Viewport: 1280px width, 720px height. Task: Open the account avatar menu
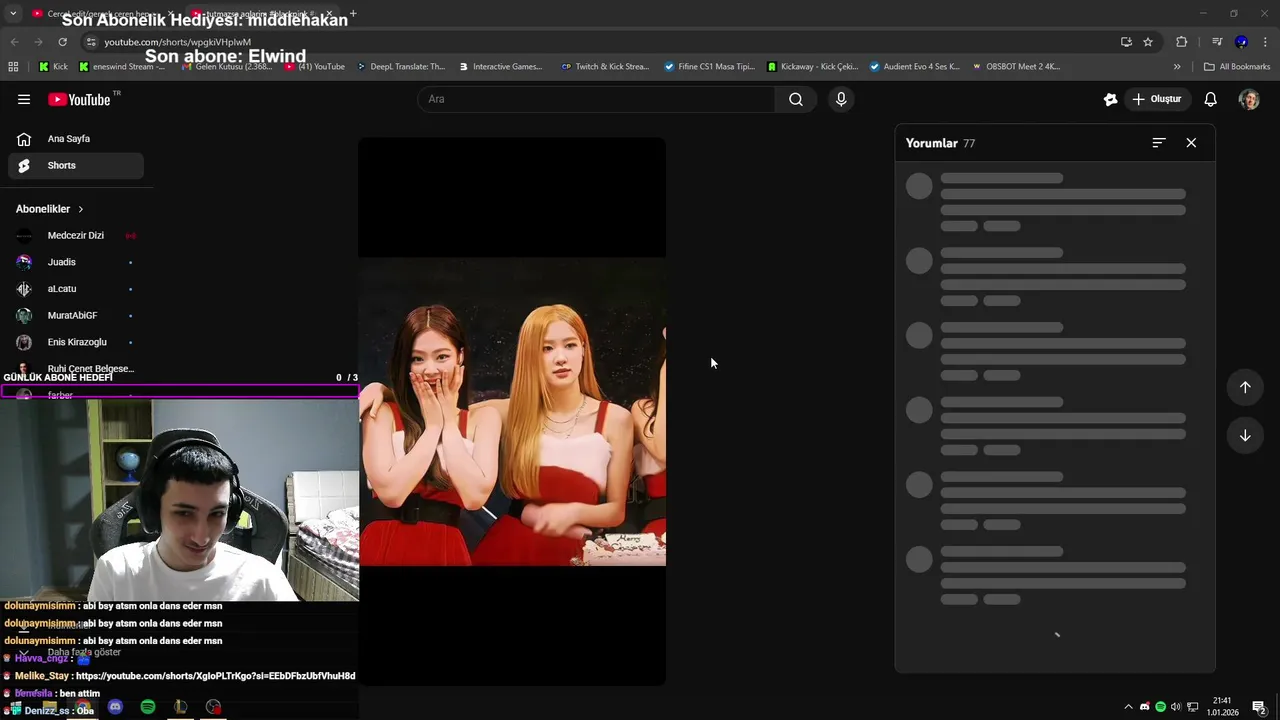1249,99
